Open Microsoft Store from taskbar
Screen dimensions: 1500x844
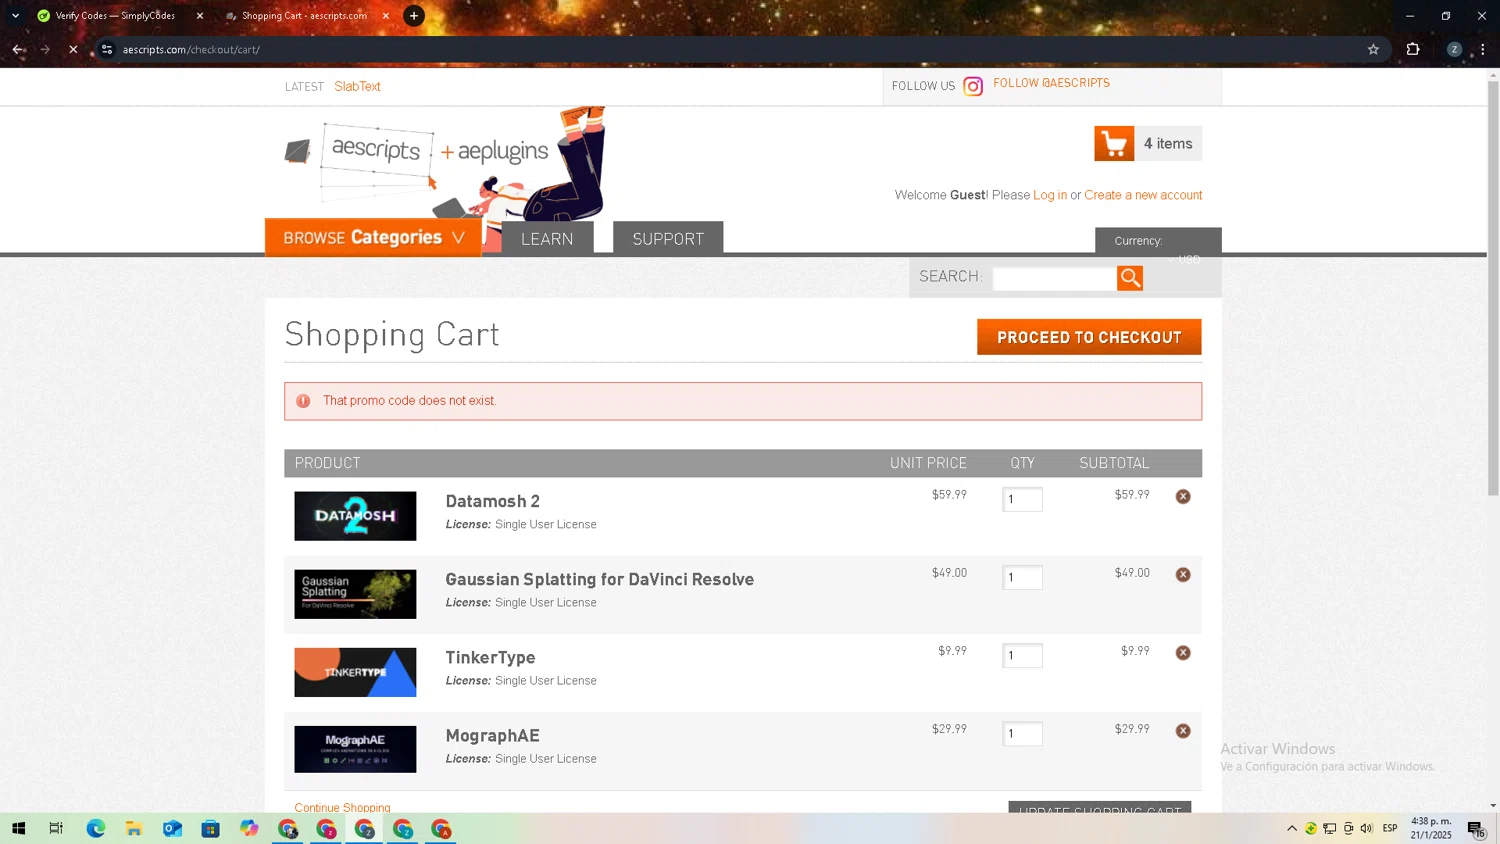[x=210, y=828]
